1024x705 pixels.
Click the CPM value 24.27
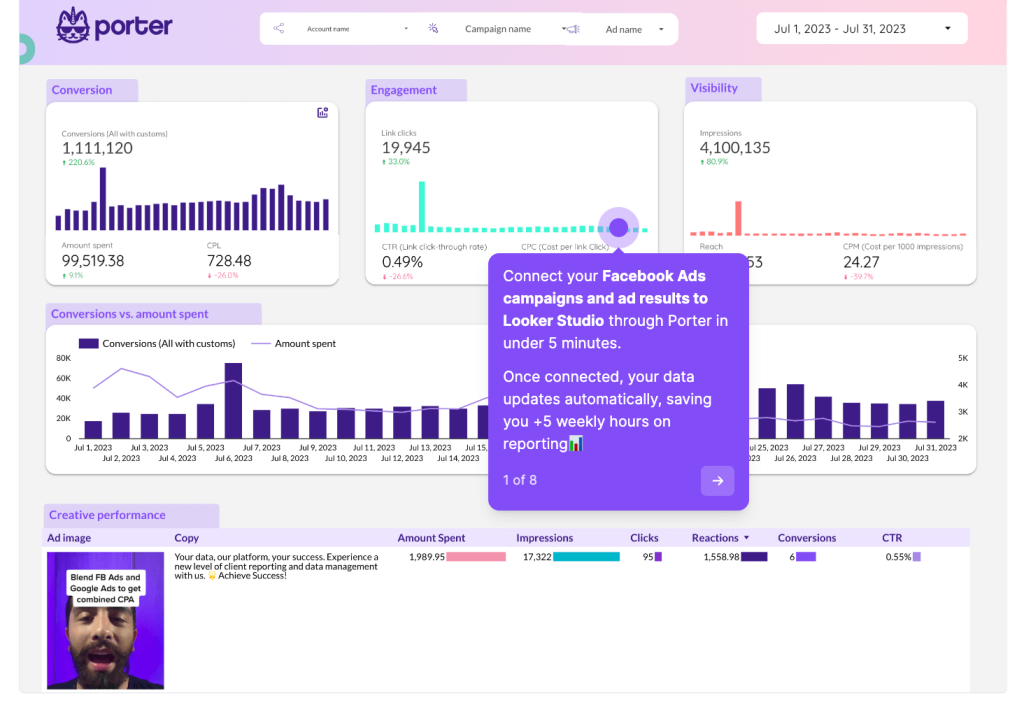point(861,262)
